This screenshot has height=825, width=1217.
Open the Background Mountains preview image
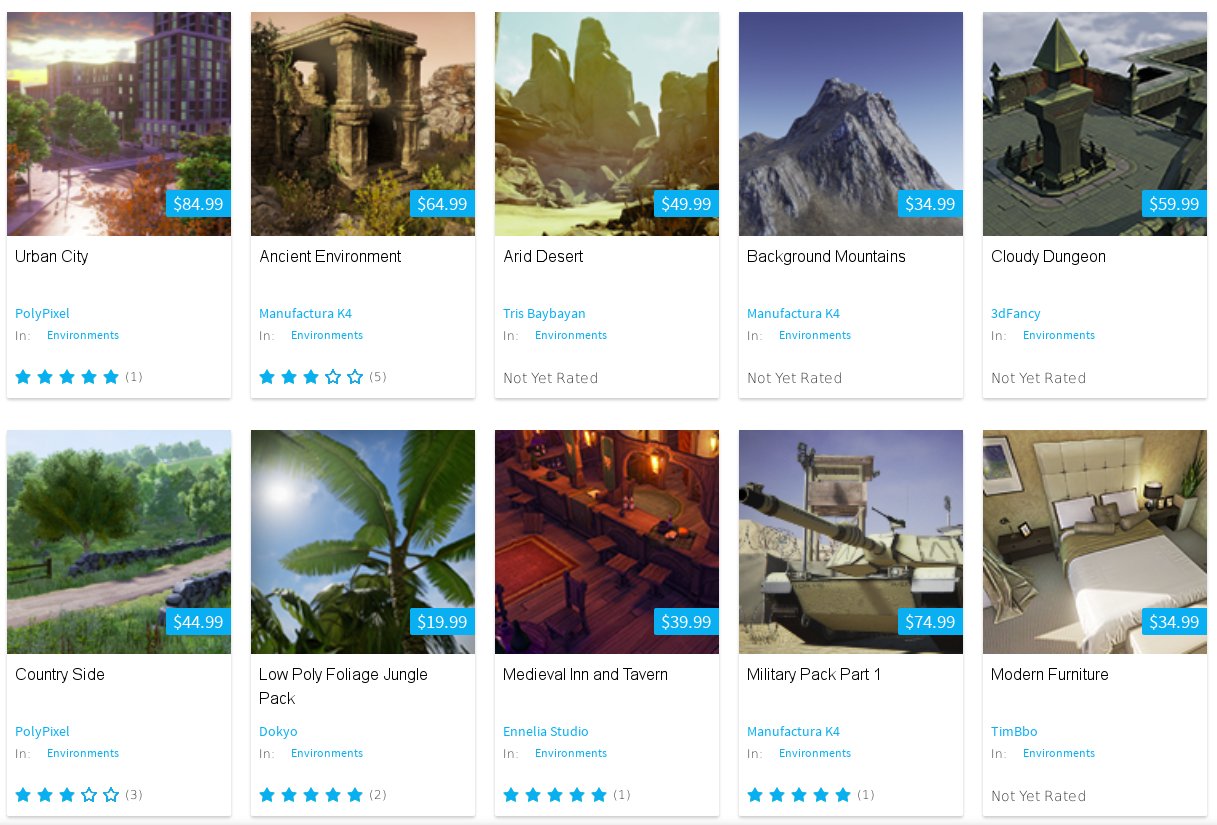[851, 124]
